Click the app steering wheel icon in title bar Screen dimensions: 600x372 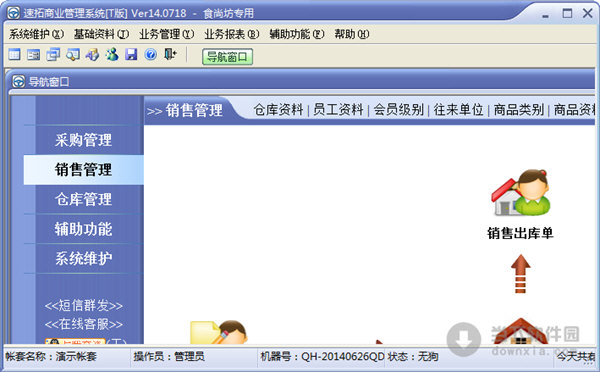[13, 13]
